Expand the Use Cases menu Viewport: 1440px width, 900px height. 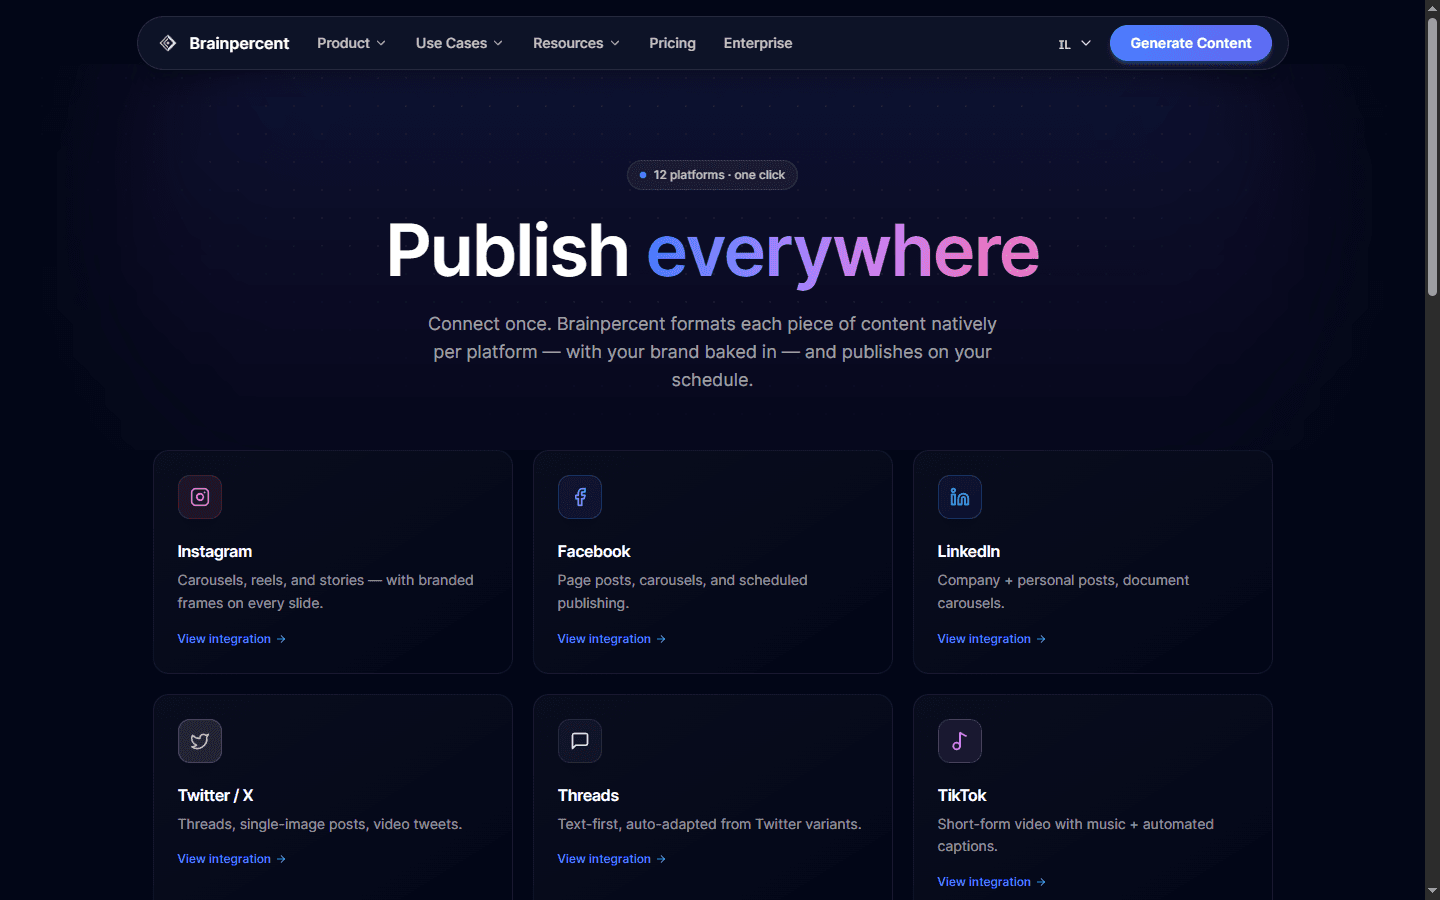459,43
